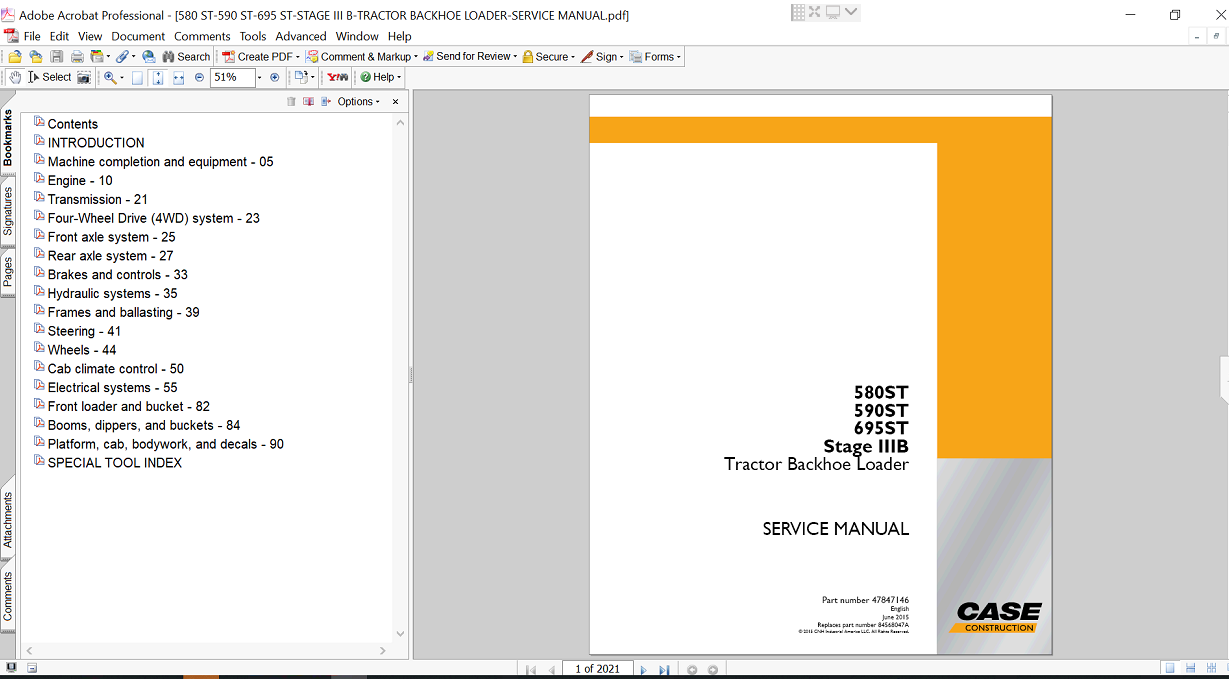This screenshot has width=1229, height=679.
Task: Expand the bookmarks Options dropdown
Action: click(359, 102)
